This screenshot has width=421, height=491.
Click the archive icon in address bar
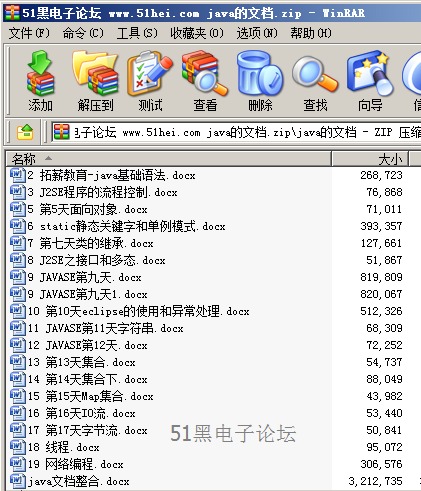(61, 132)
